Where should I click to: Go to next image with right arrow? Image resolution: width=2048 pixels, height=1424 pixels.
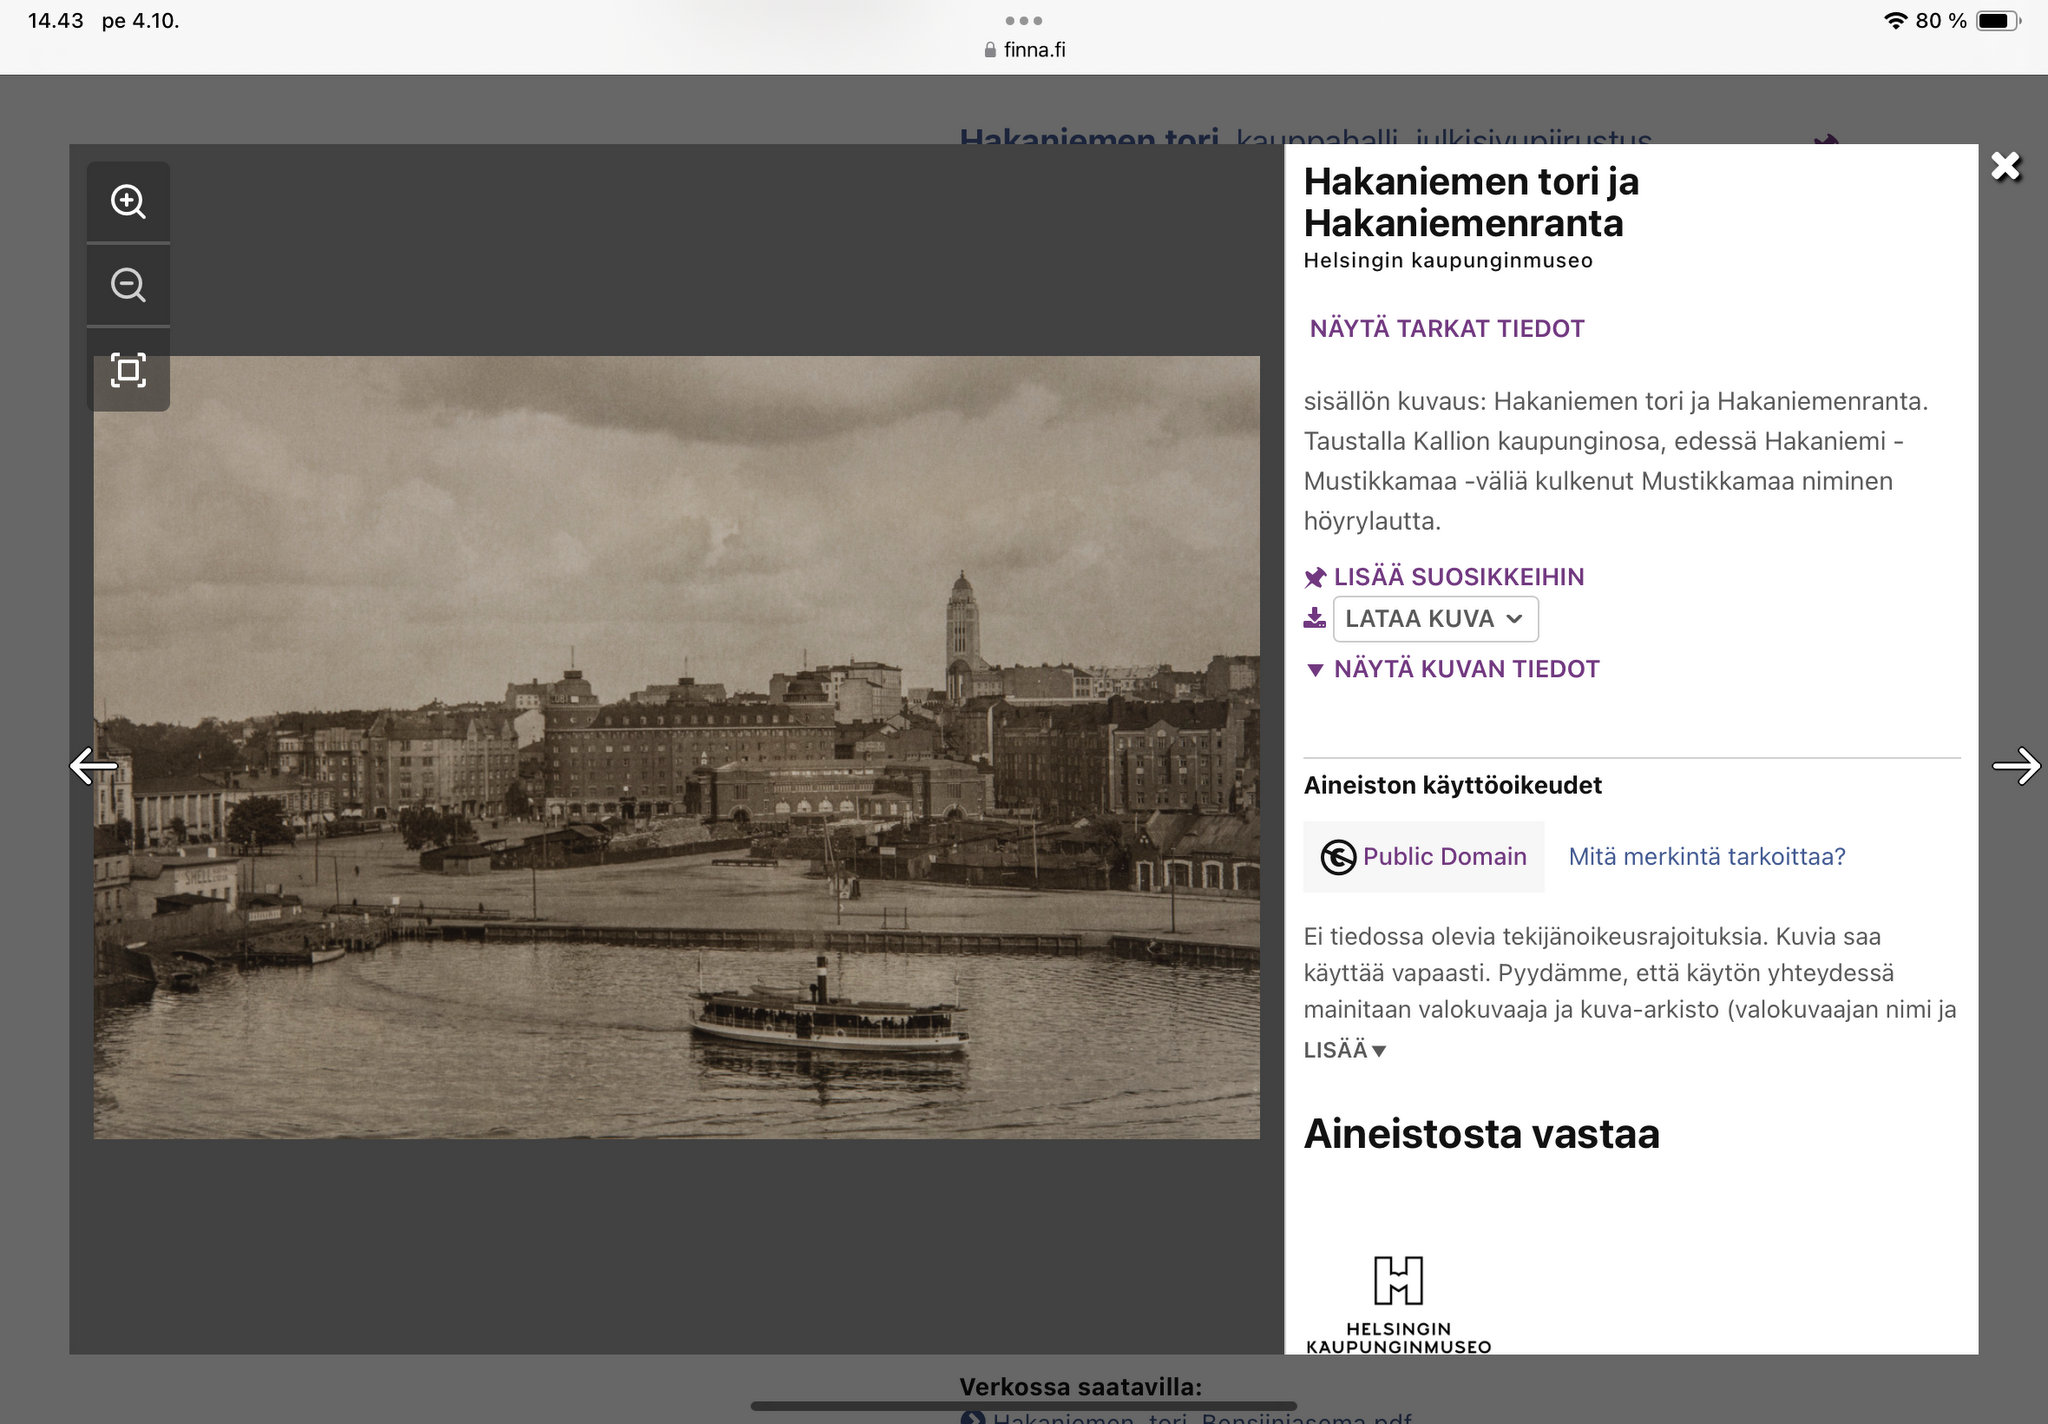2015,766
